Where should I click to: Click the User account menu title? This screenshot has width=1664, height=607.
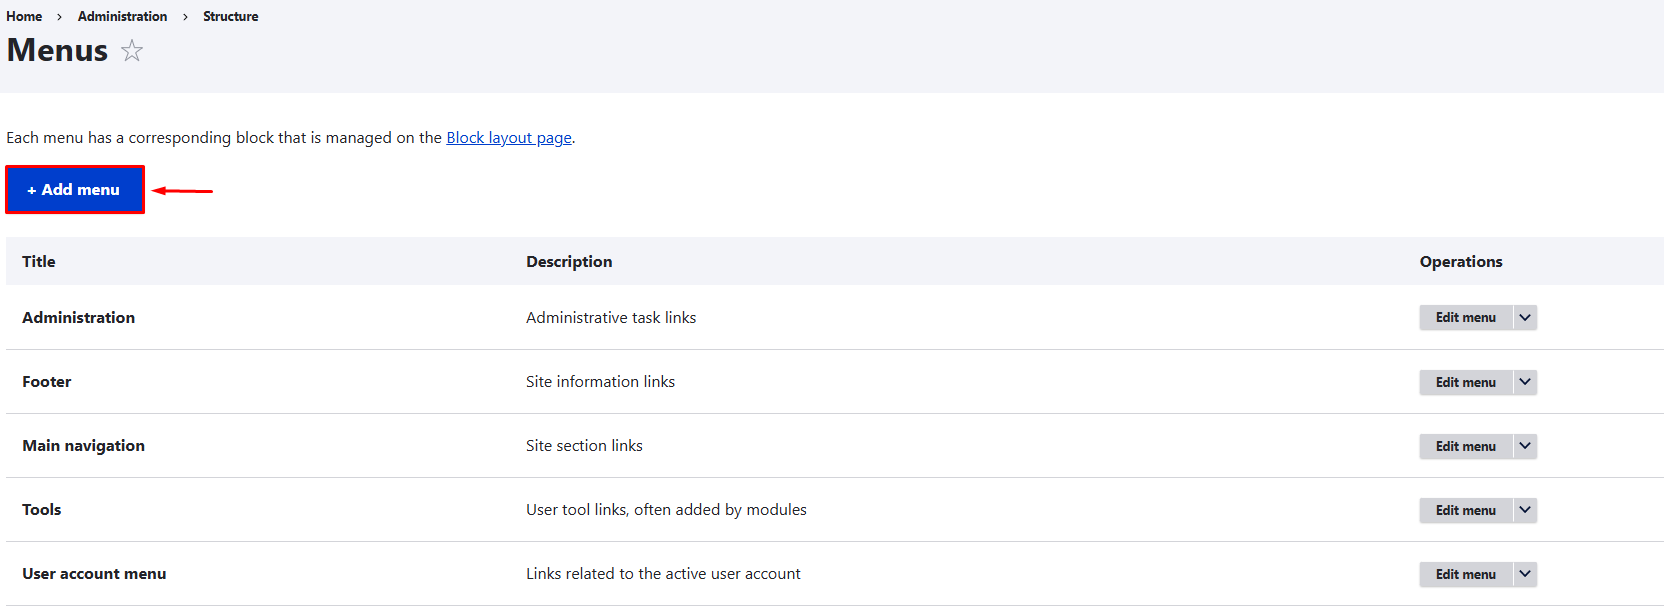(x=94, y=573)
